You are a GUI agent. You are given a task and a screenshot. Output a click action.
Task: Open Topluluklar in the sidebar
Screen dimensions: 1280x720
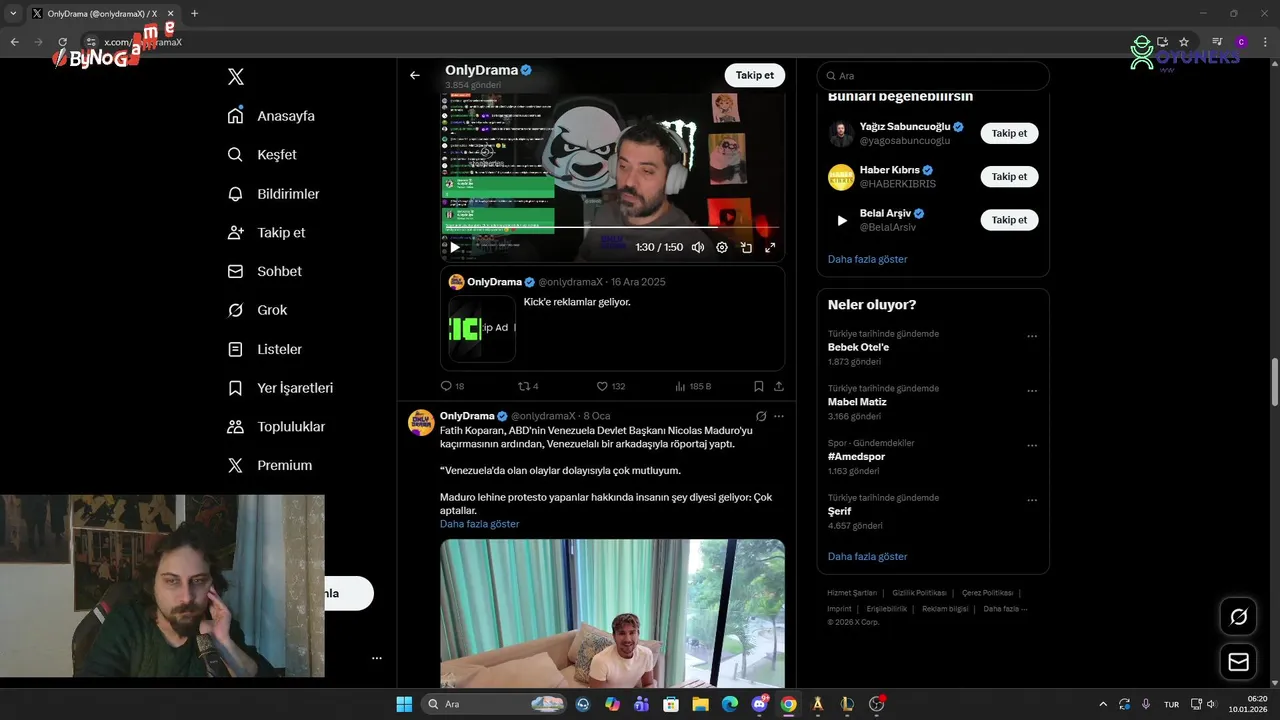click(x=276, y=427)
